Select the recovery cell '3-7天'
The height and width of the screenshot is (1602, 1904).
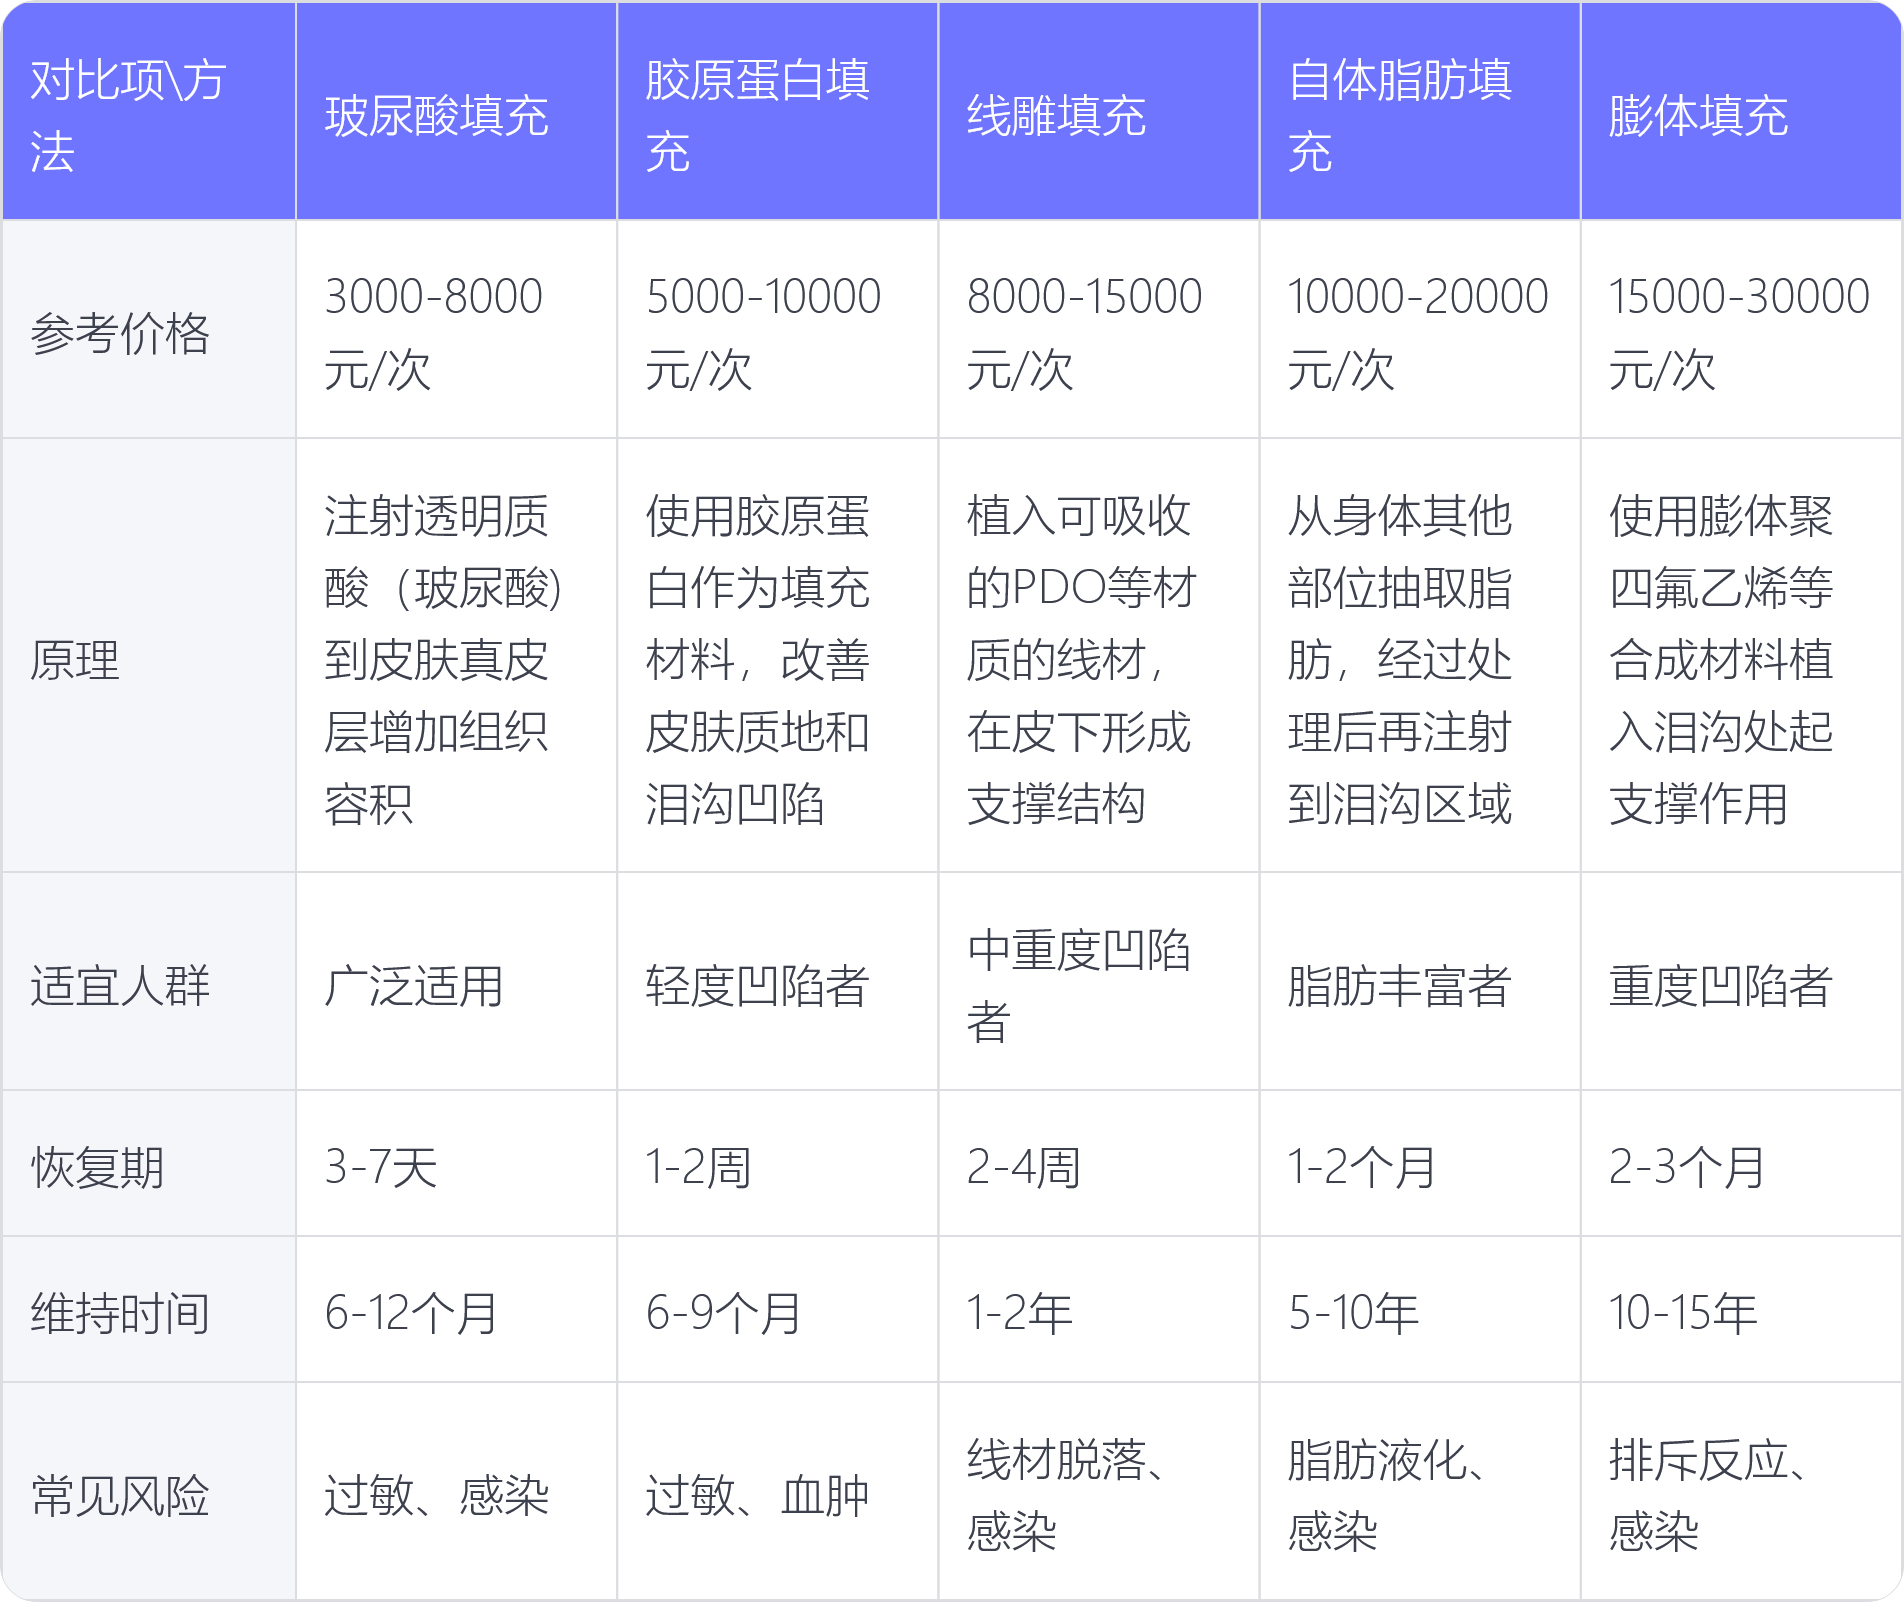pyautogui.click(x=456, y=1163)
